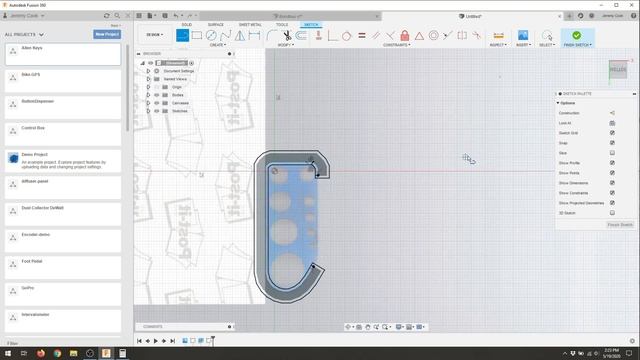Image resolution: width=640 pixels, height=360 pixels.
Task: Click the New Project button
Action: [107, 34]
